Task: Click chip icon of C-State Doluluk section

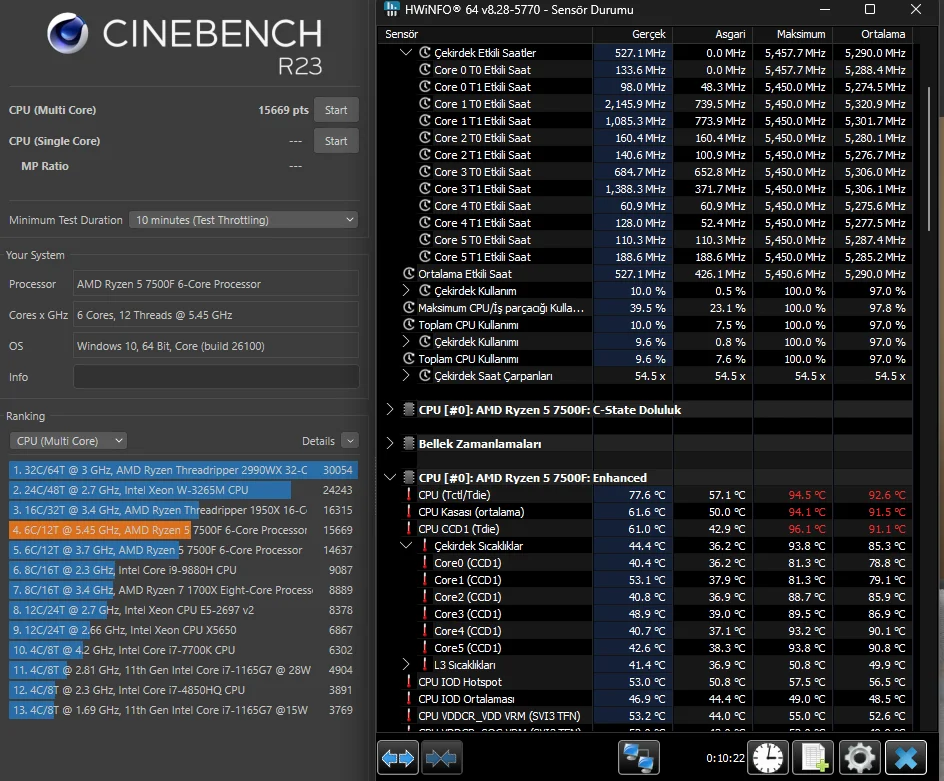Action: pos(409,409)
